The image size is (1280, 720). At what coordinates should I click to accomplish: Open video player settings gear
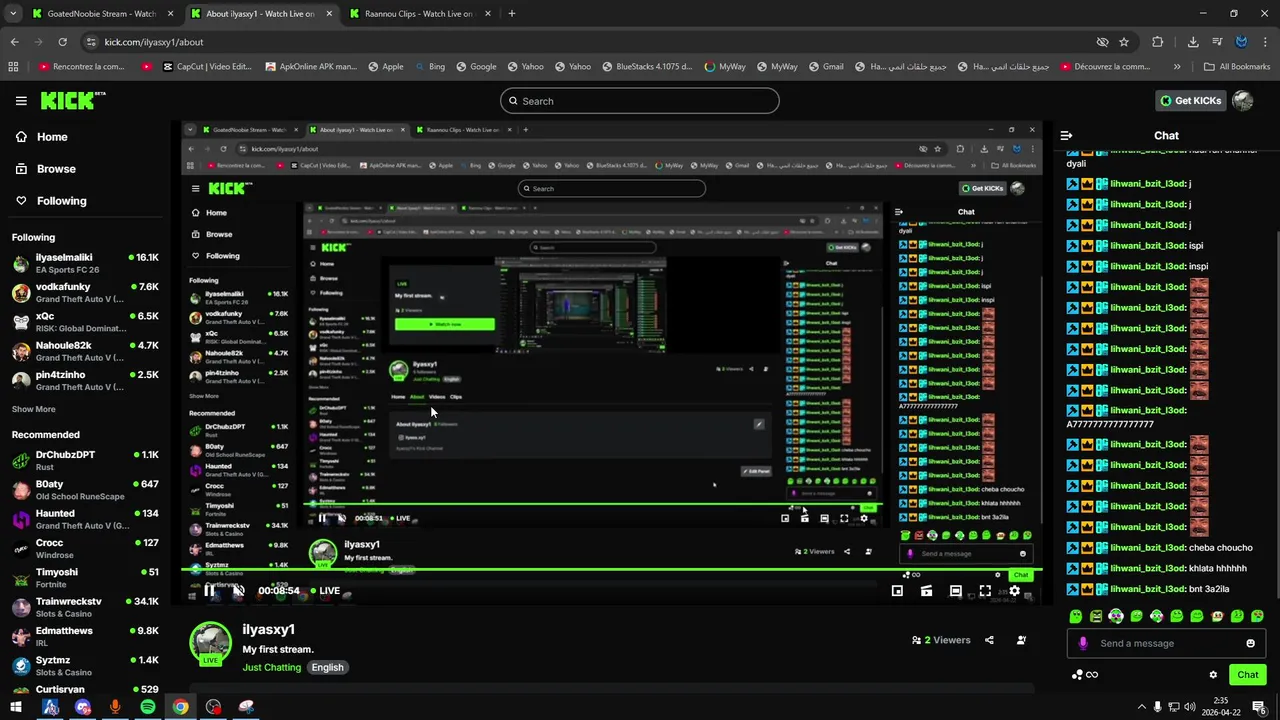[x=1014, y=591]
